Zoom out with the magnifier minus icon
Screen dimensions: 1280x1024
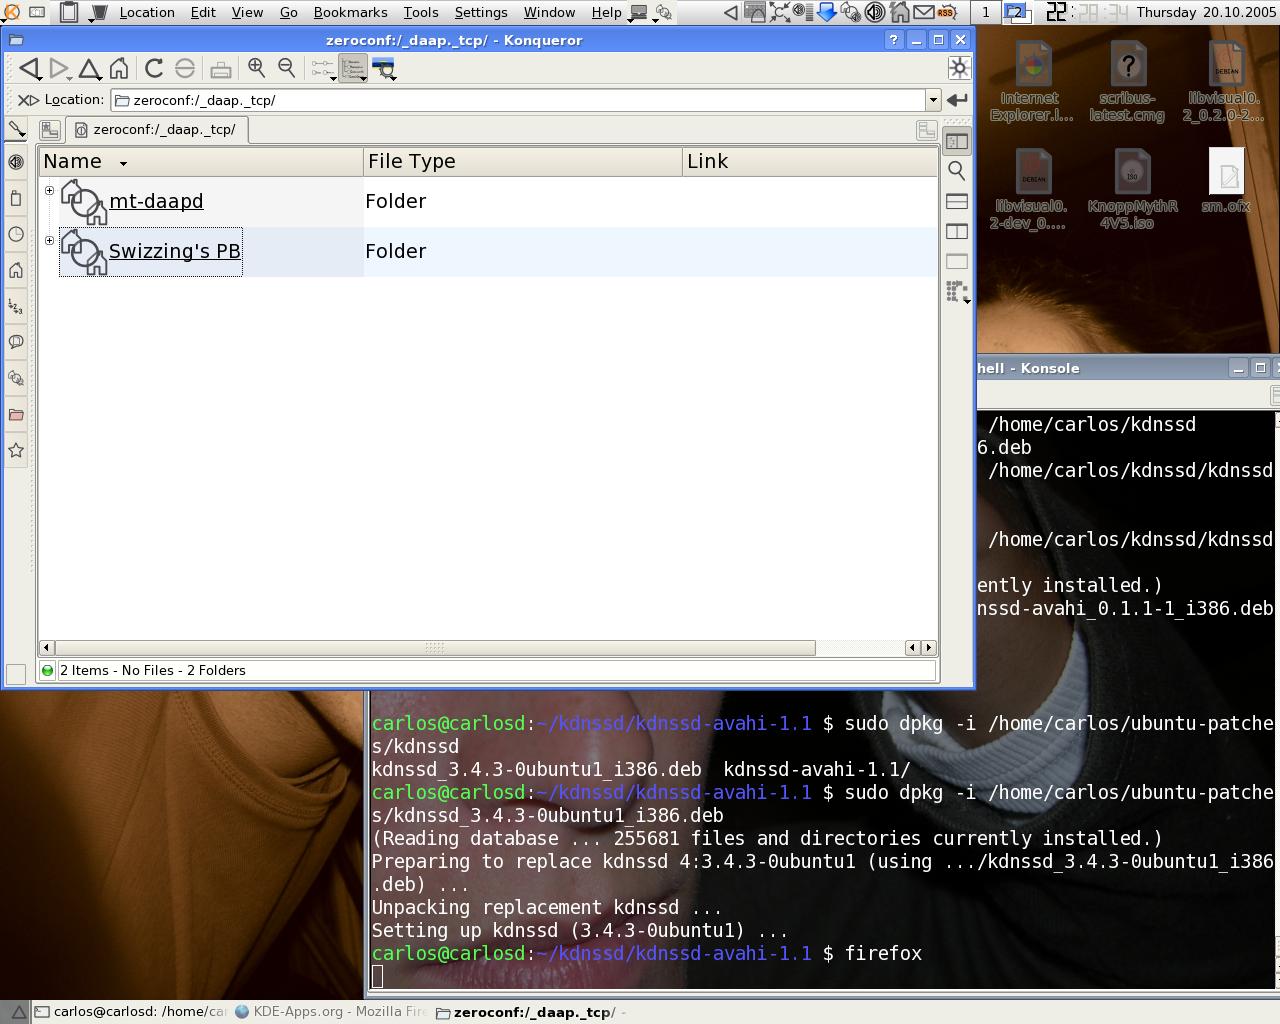(x=287, y=68)
